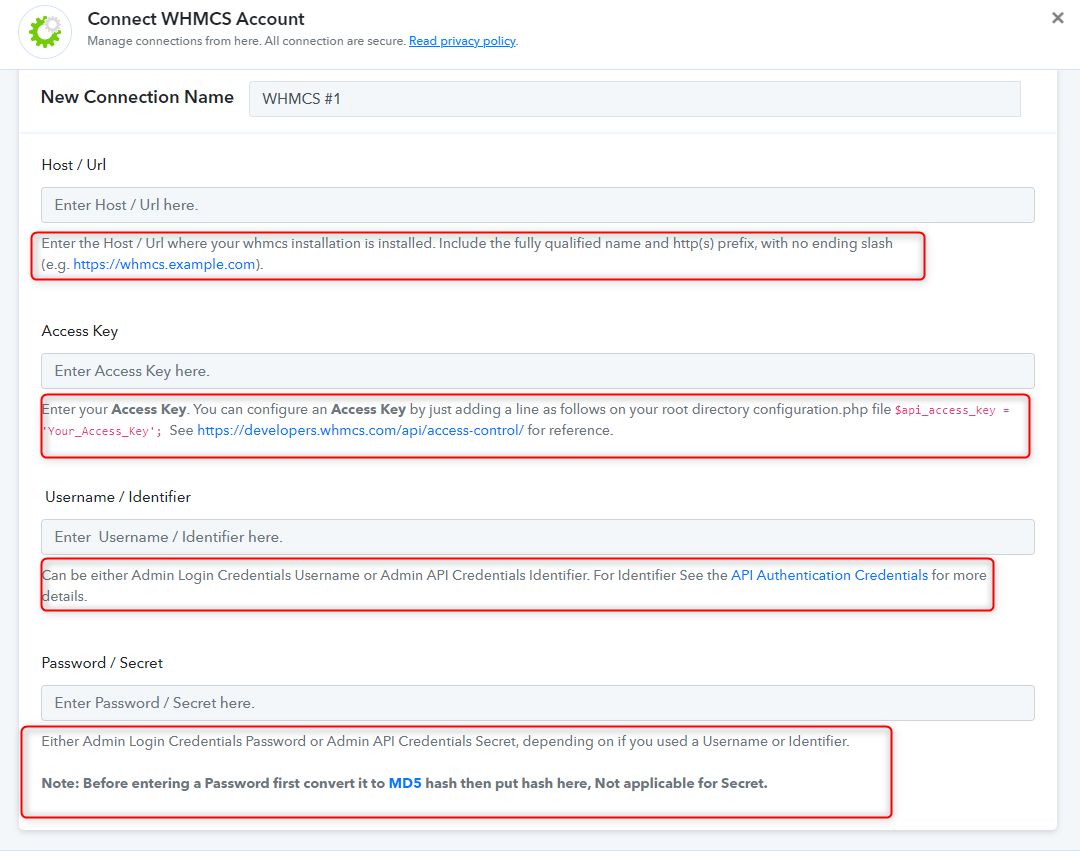Click the Username / Identifier label
1080x856 pixels.
(118, 497)
